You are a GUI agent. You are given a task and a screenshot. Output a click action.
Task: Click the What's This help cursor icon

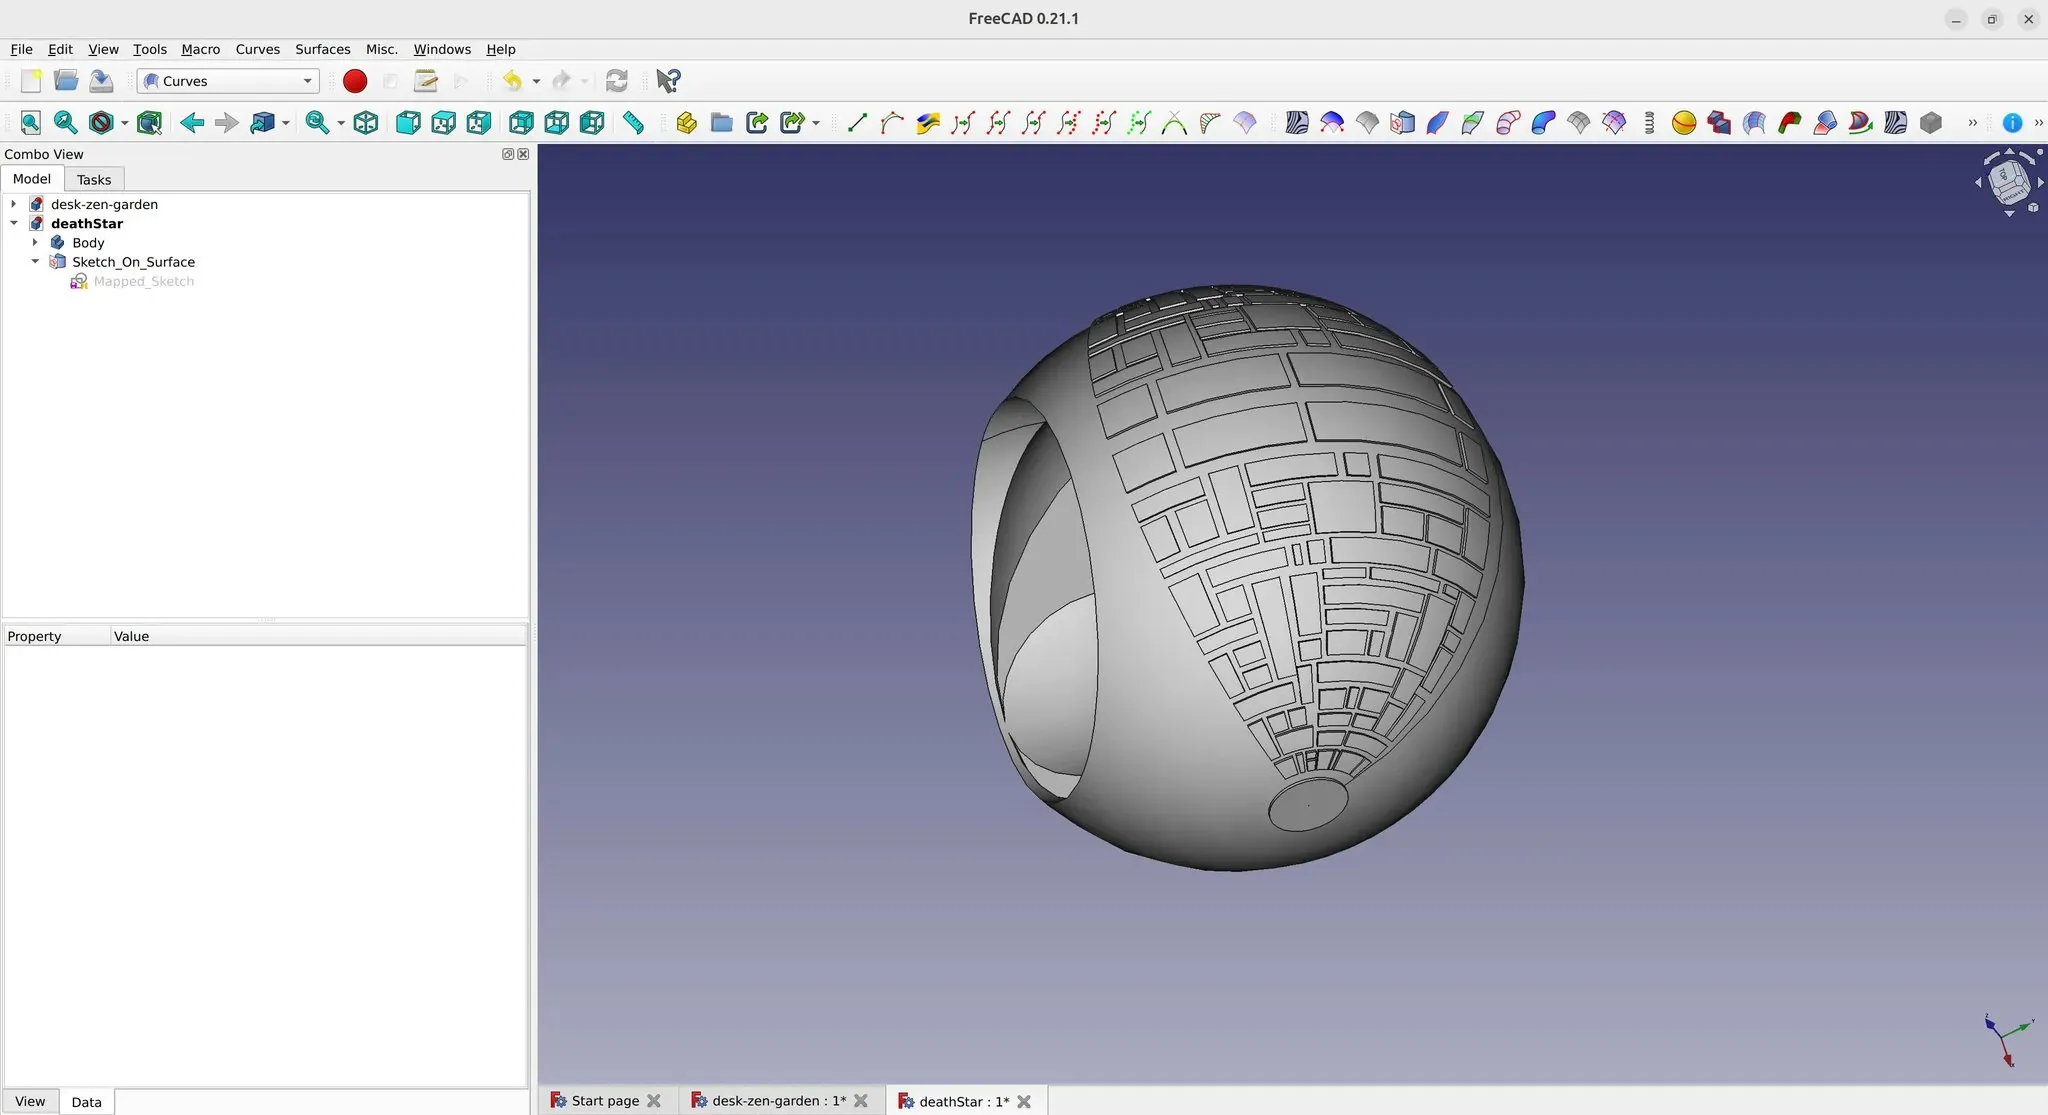tap(668, 81)
